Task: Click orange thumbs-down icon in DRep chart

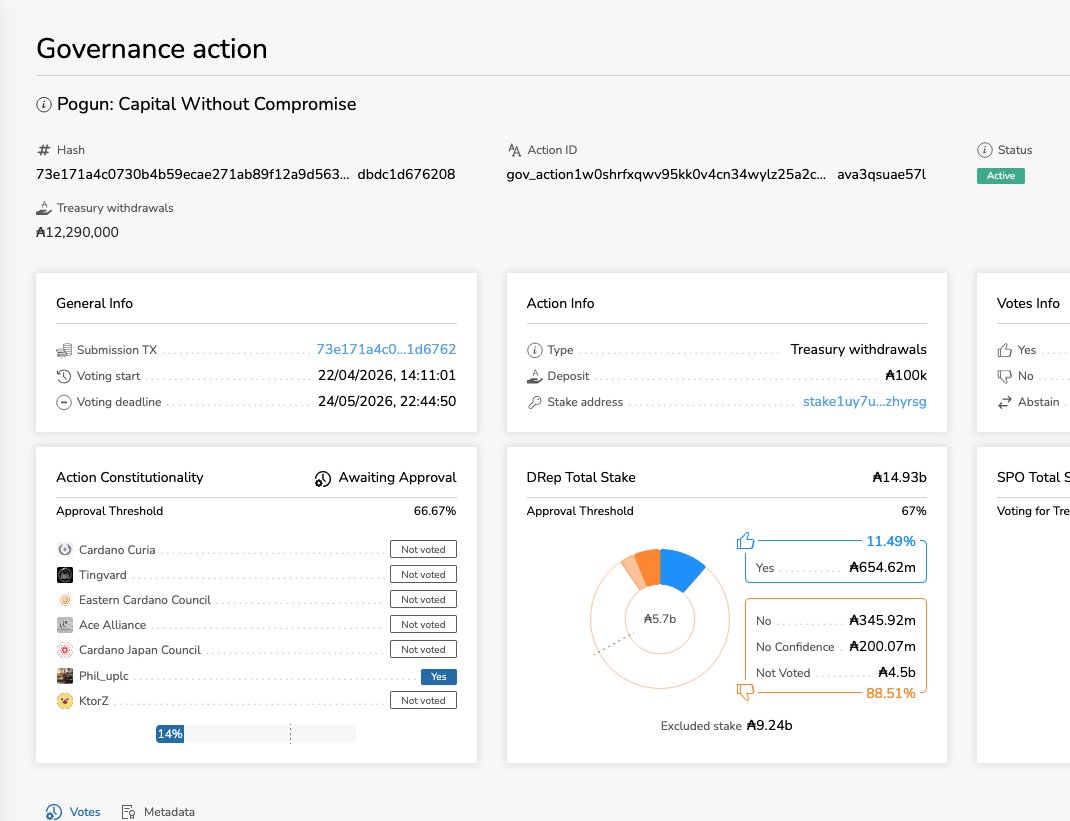Action: pos(745,692)
